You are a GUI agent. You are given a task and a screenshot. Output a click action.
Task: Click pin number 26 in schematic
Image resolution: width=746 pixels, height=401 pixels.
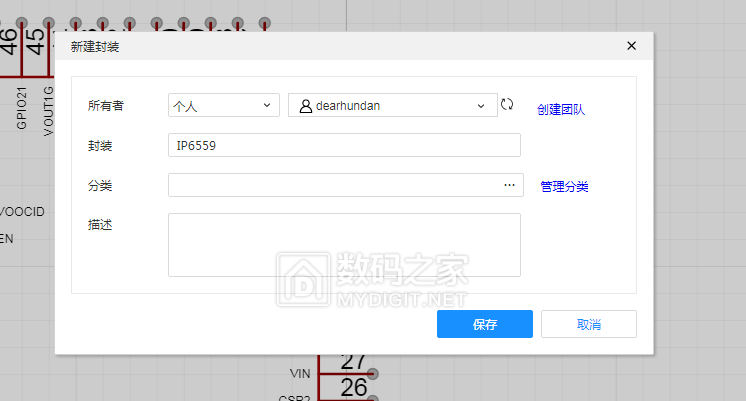[354, 388]
